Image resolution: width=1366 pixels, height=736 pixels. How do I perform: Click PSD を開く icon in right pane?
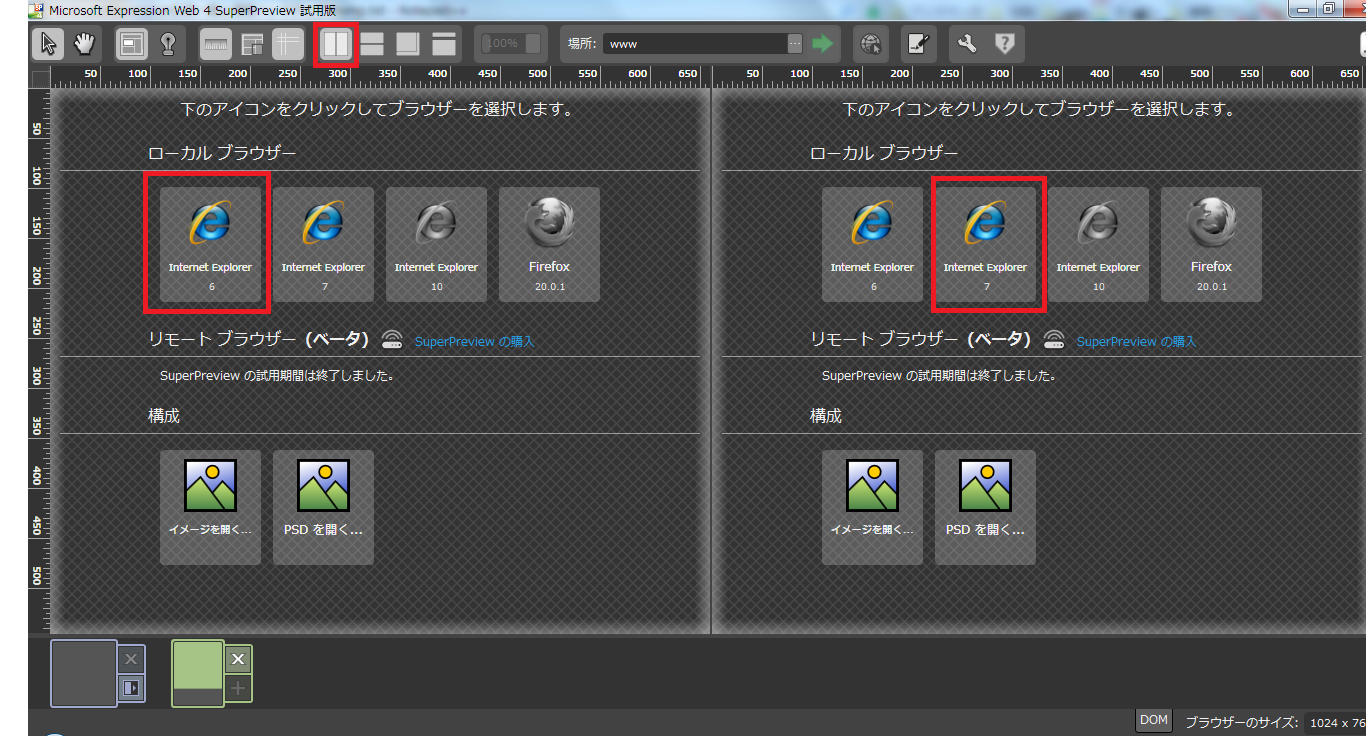985,507
